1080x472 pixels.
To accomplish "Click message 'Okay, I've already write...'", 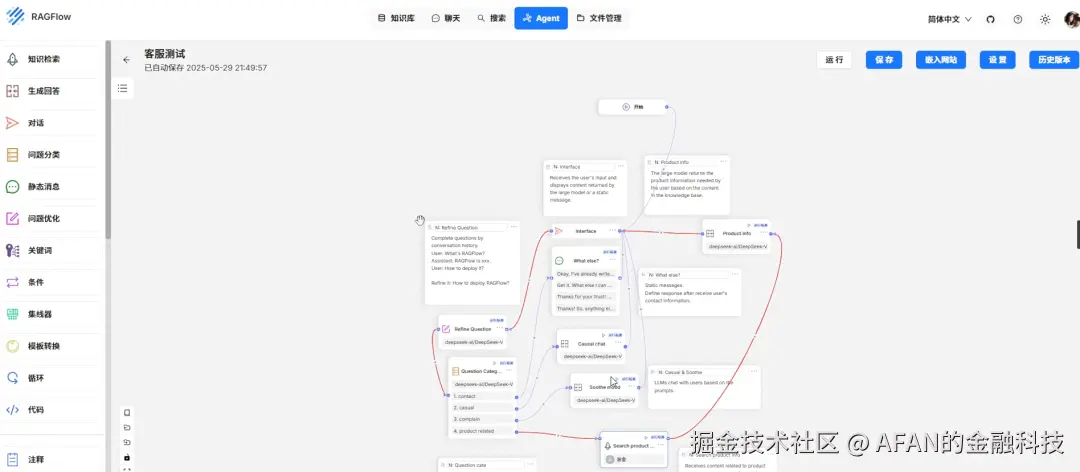I will (x=585, y=274).
